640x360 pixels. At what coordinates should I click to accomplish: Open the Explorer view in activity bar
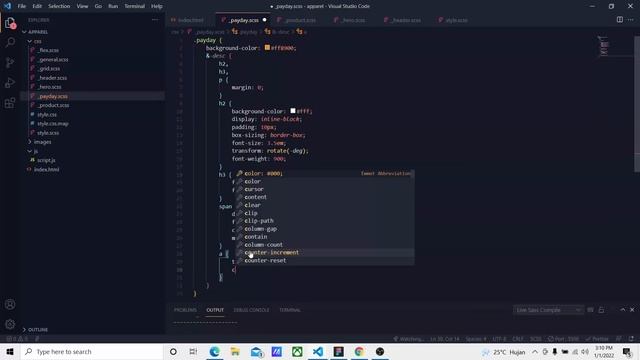(x=10, y=23)
